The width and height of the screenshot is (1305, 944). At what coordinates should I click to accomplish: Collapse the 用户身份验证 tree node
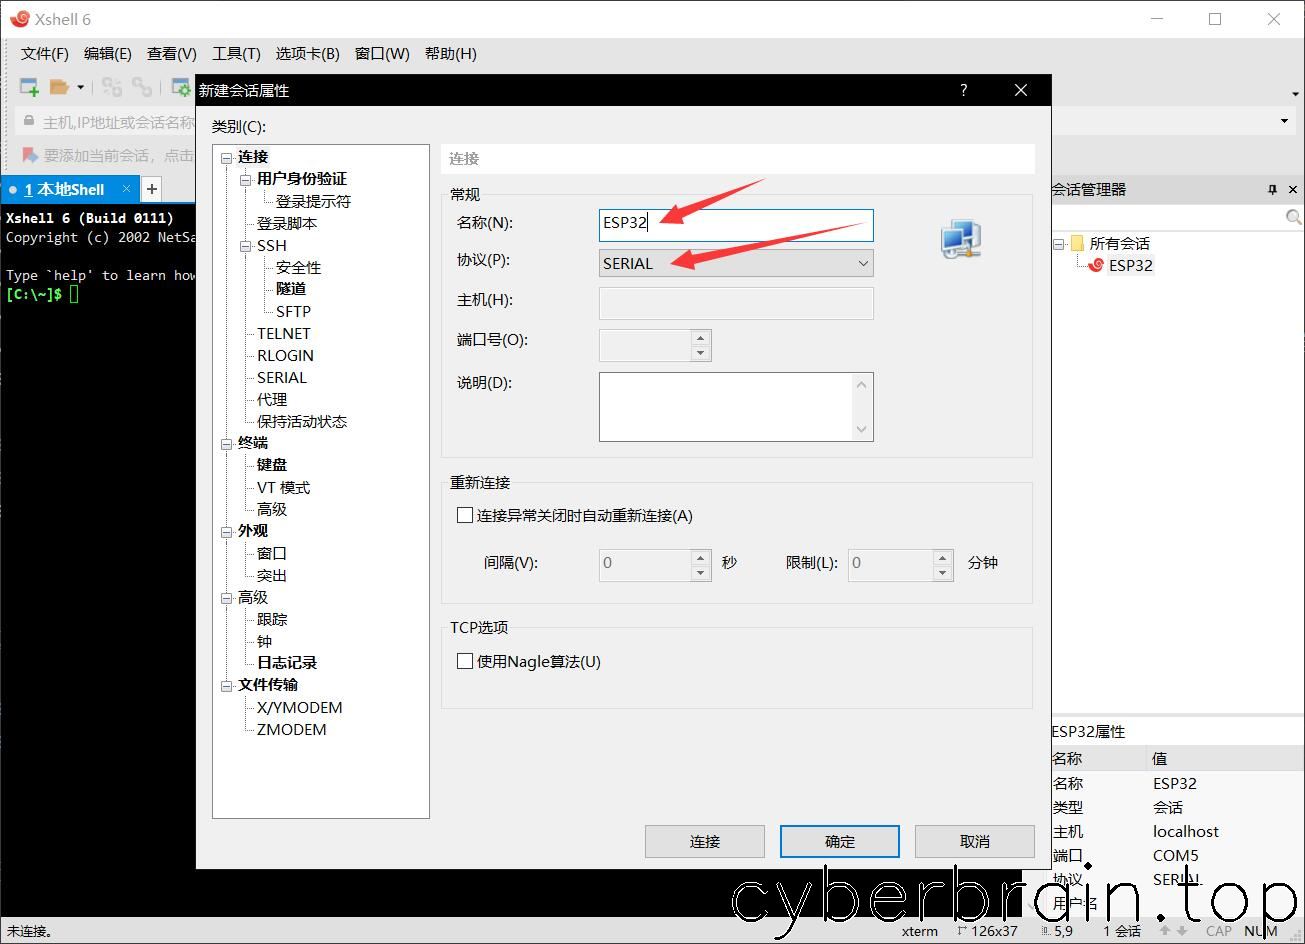pyautogui.click(x=246, y=179)
